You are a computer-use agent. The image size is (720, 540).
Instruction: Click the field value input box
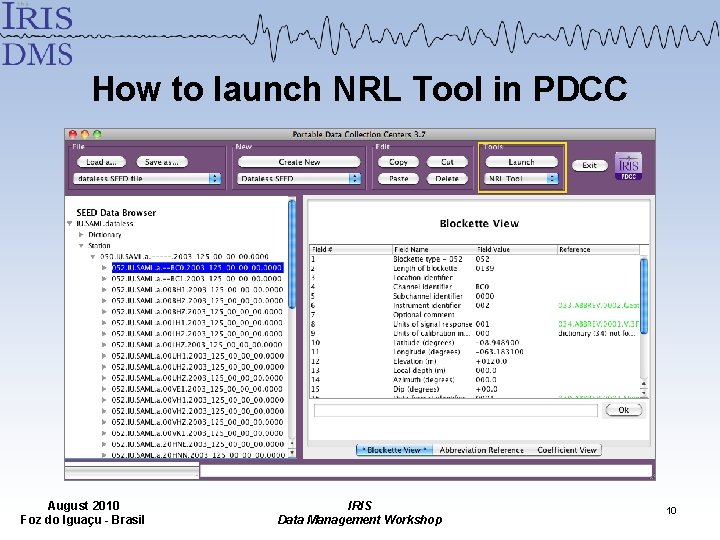(x=456, y=410)
